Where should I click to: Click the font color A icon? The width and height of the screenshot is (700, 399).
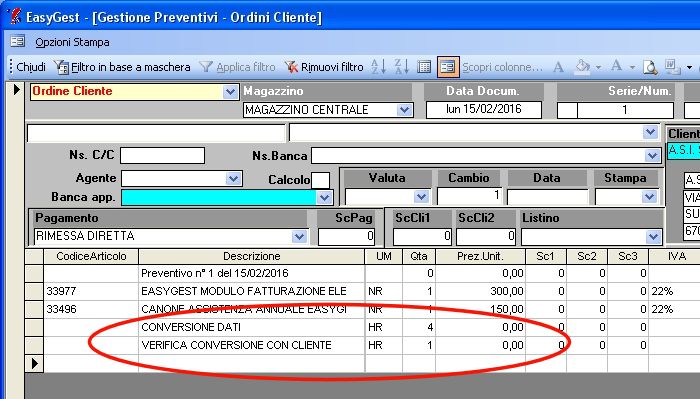click(x=617, y=66)
